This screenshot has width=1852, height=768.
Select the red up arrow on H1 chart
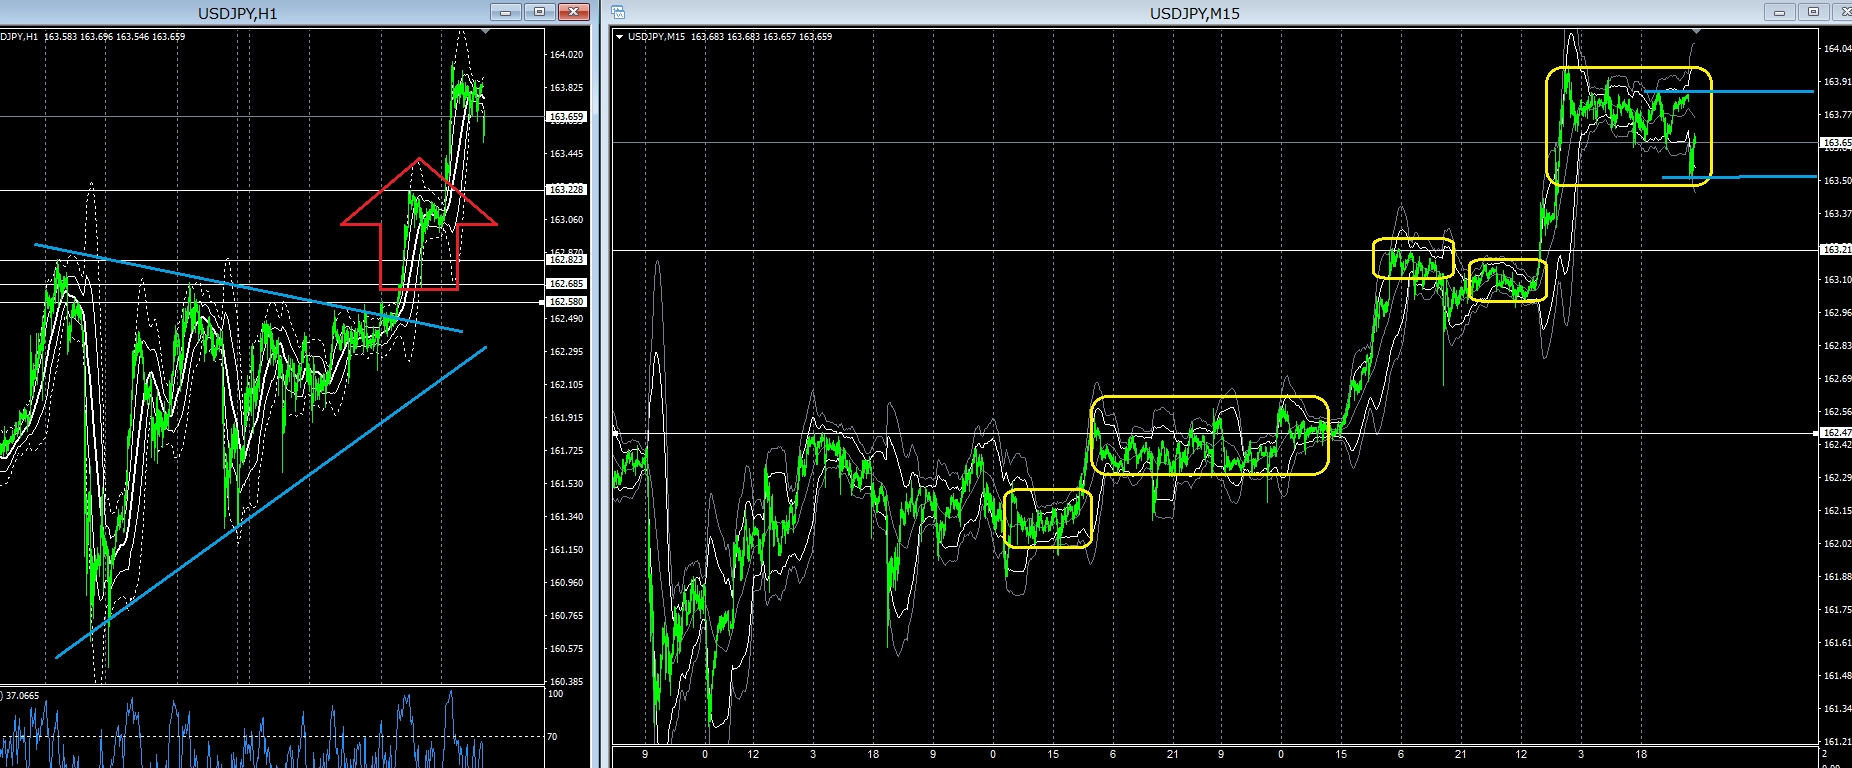419,224
